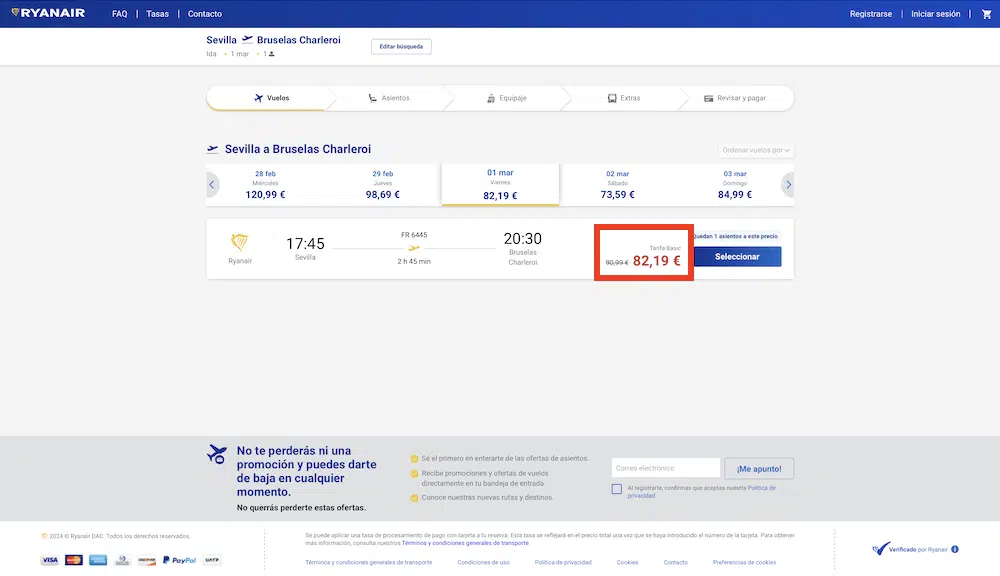Click the card icon in Revisar y pagar
The height and width of the screenshot is (576, 1000).
pos(708,98)
